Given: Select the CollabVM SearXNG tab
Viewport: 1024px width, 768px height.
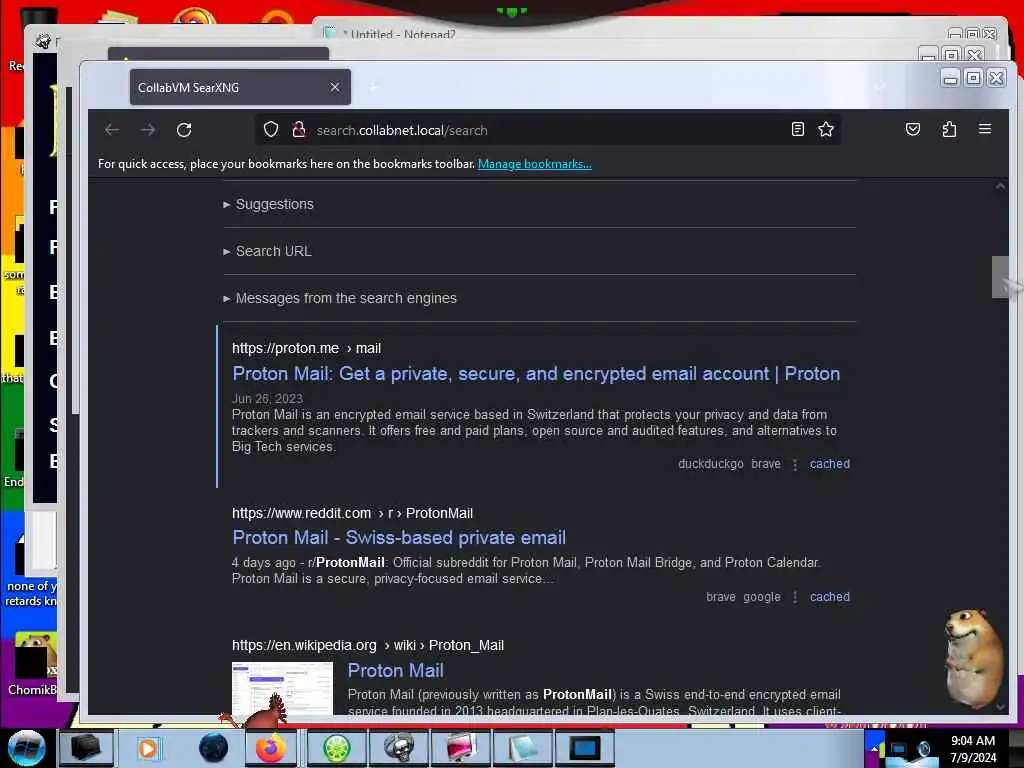Looking at the screenshot, I should click(240, 87).
